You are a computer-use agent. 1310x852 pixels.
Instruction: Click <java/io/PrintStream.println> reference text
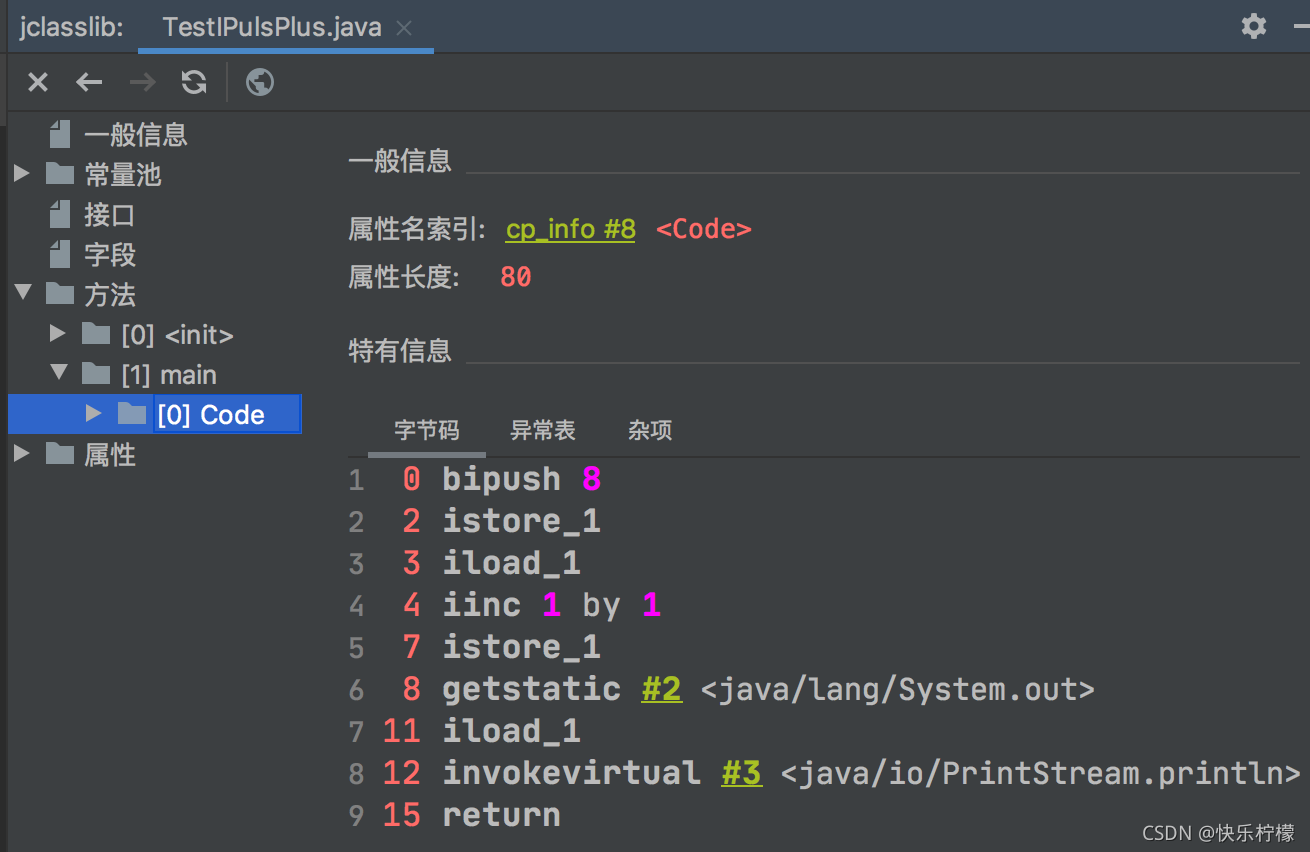tap(1041, 773)
